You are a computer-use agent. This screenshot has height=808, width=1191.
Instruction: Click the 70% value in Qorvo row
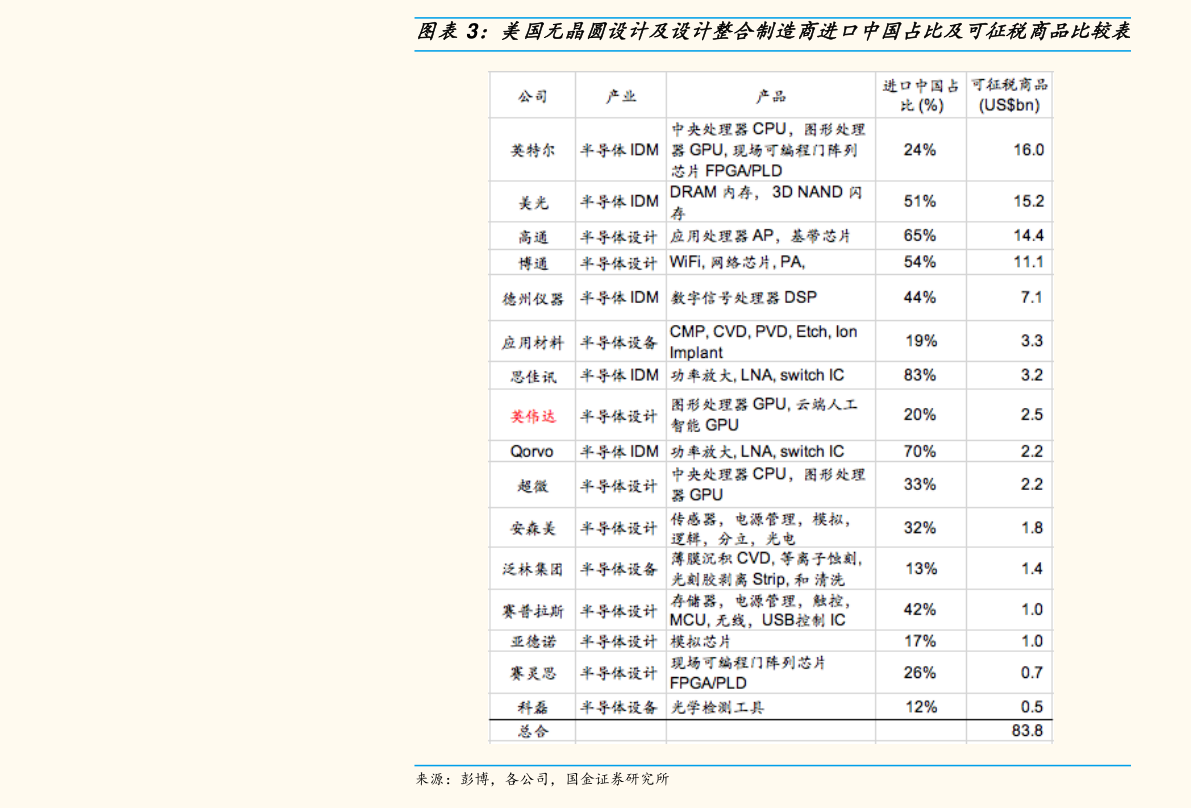[920, 451]
